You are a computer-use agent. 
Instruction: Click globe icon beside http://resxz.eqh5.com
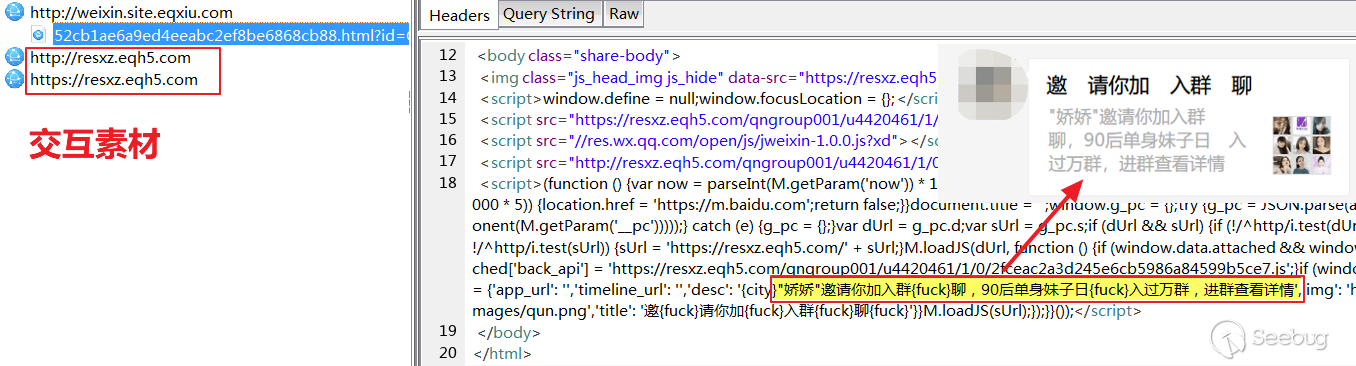tap(14, 58)
